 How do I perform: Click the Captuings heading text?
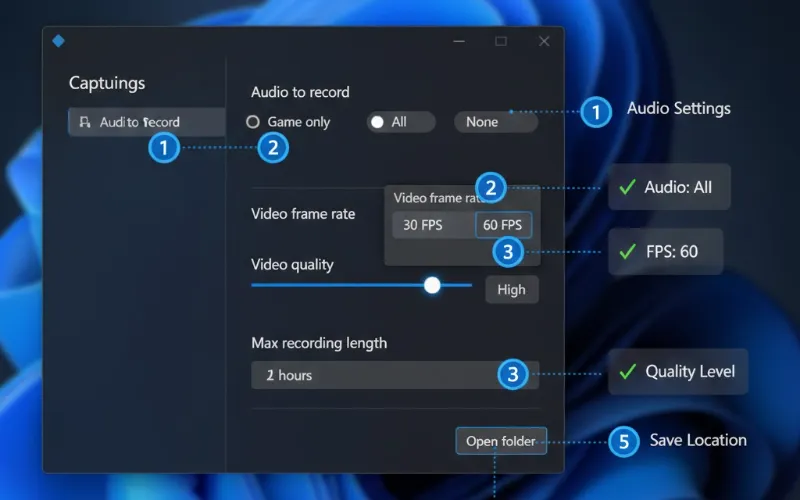107,83
